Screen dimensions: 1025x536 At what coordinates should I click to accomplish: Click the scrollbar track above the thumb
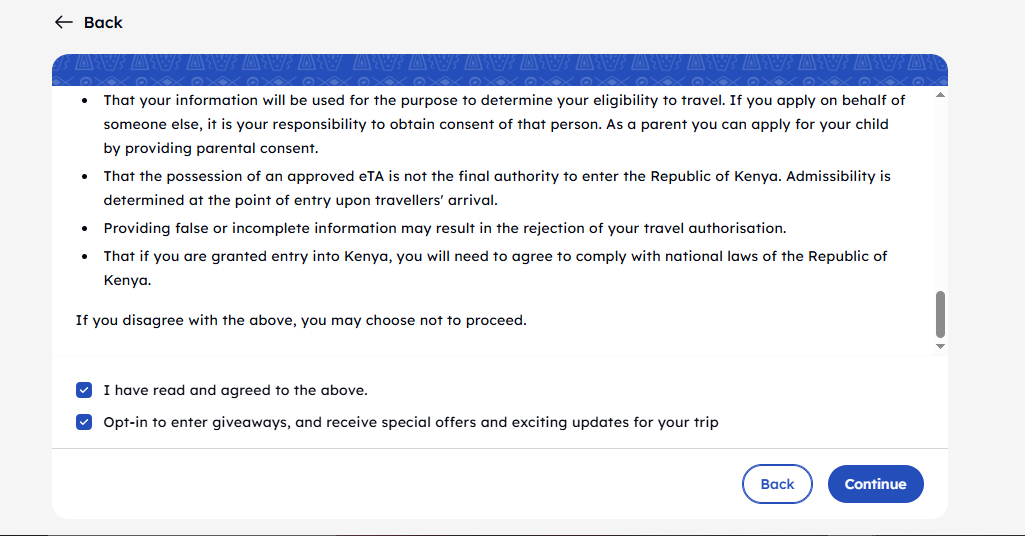pyautogui.click(x=940, y=190)
